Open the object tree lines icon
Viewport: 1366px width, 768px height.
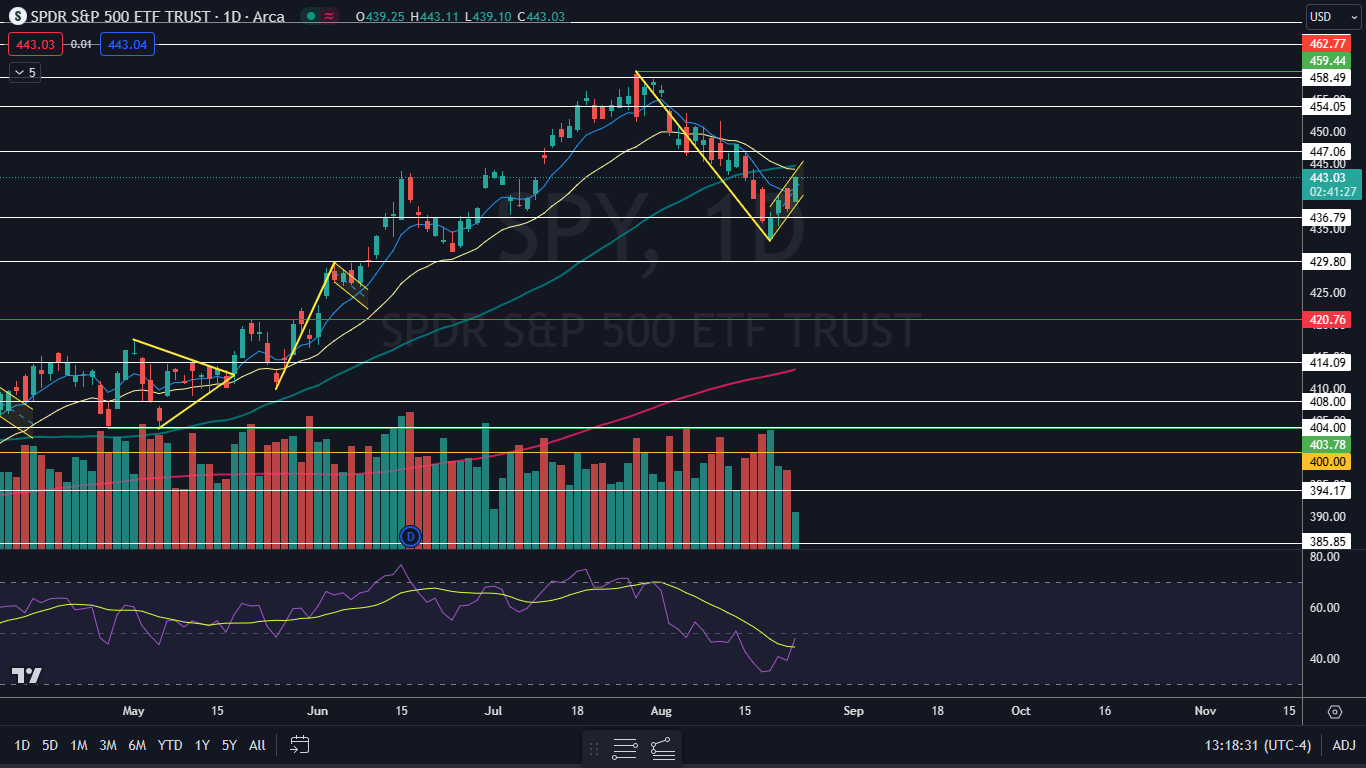(x=625, y=748)
